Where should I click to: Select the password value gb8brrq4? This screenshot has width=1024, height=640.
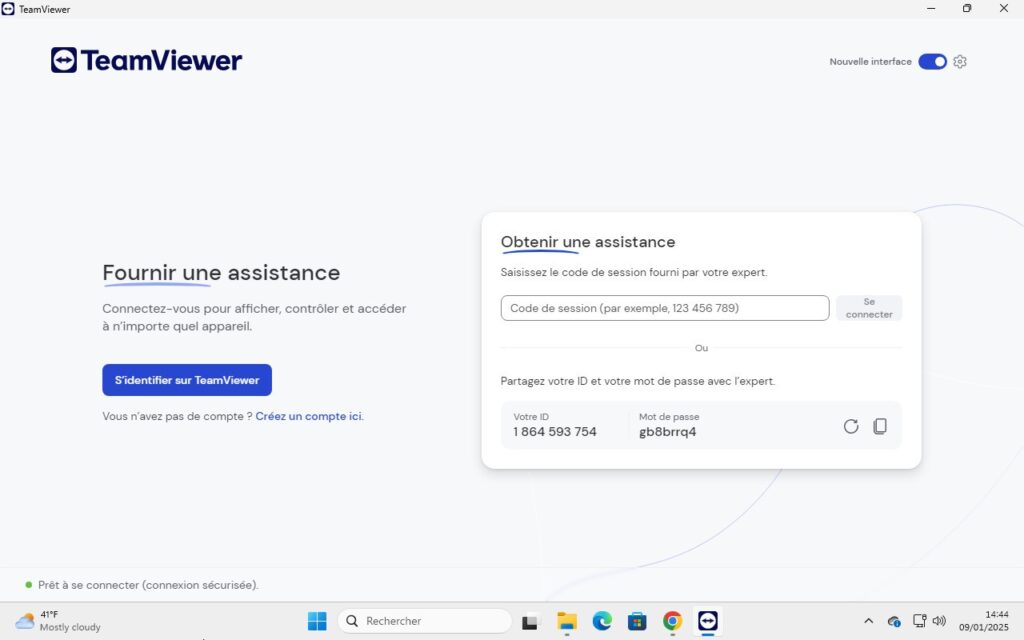[x=667, y=432]
